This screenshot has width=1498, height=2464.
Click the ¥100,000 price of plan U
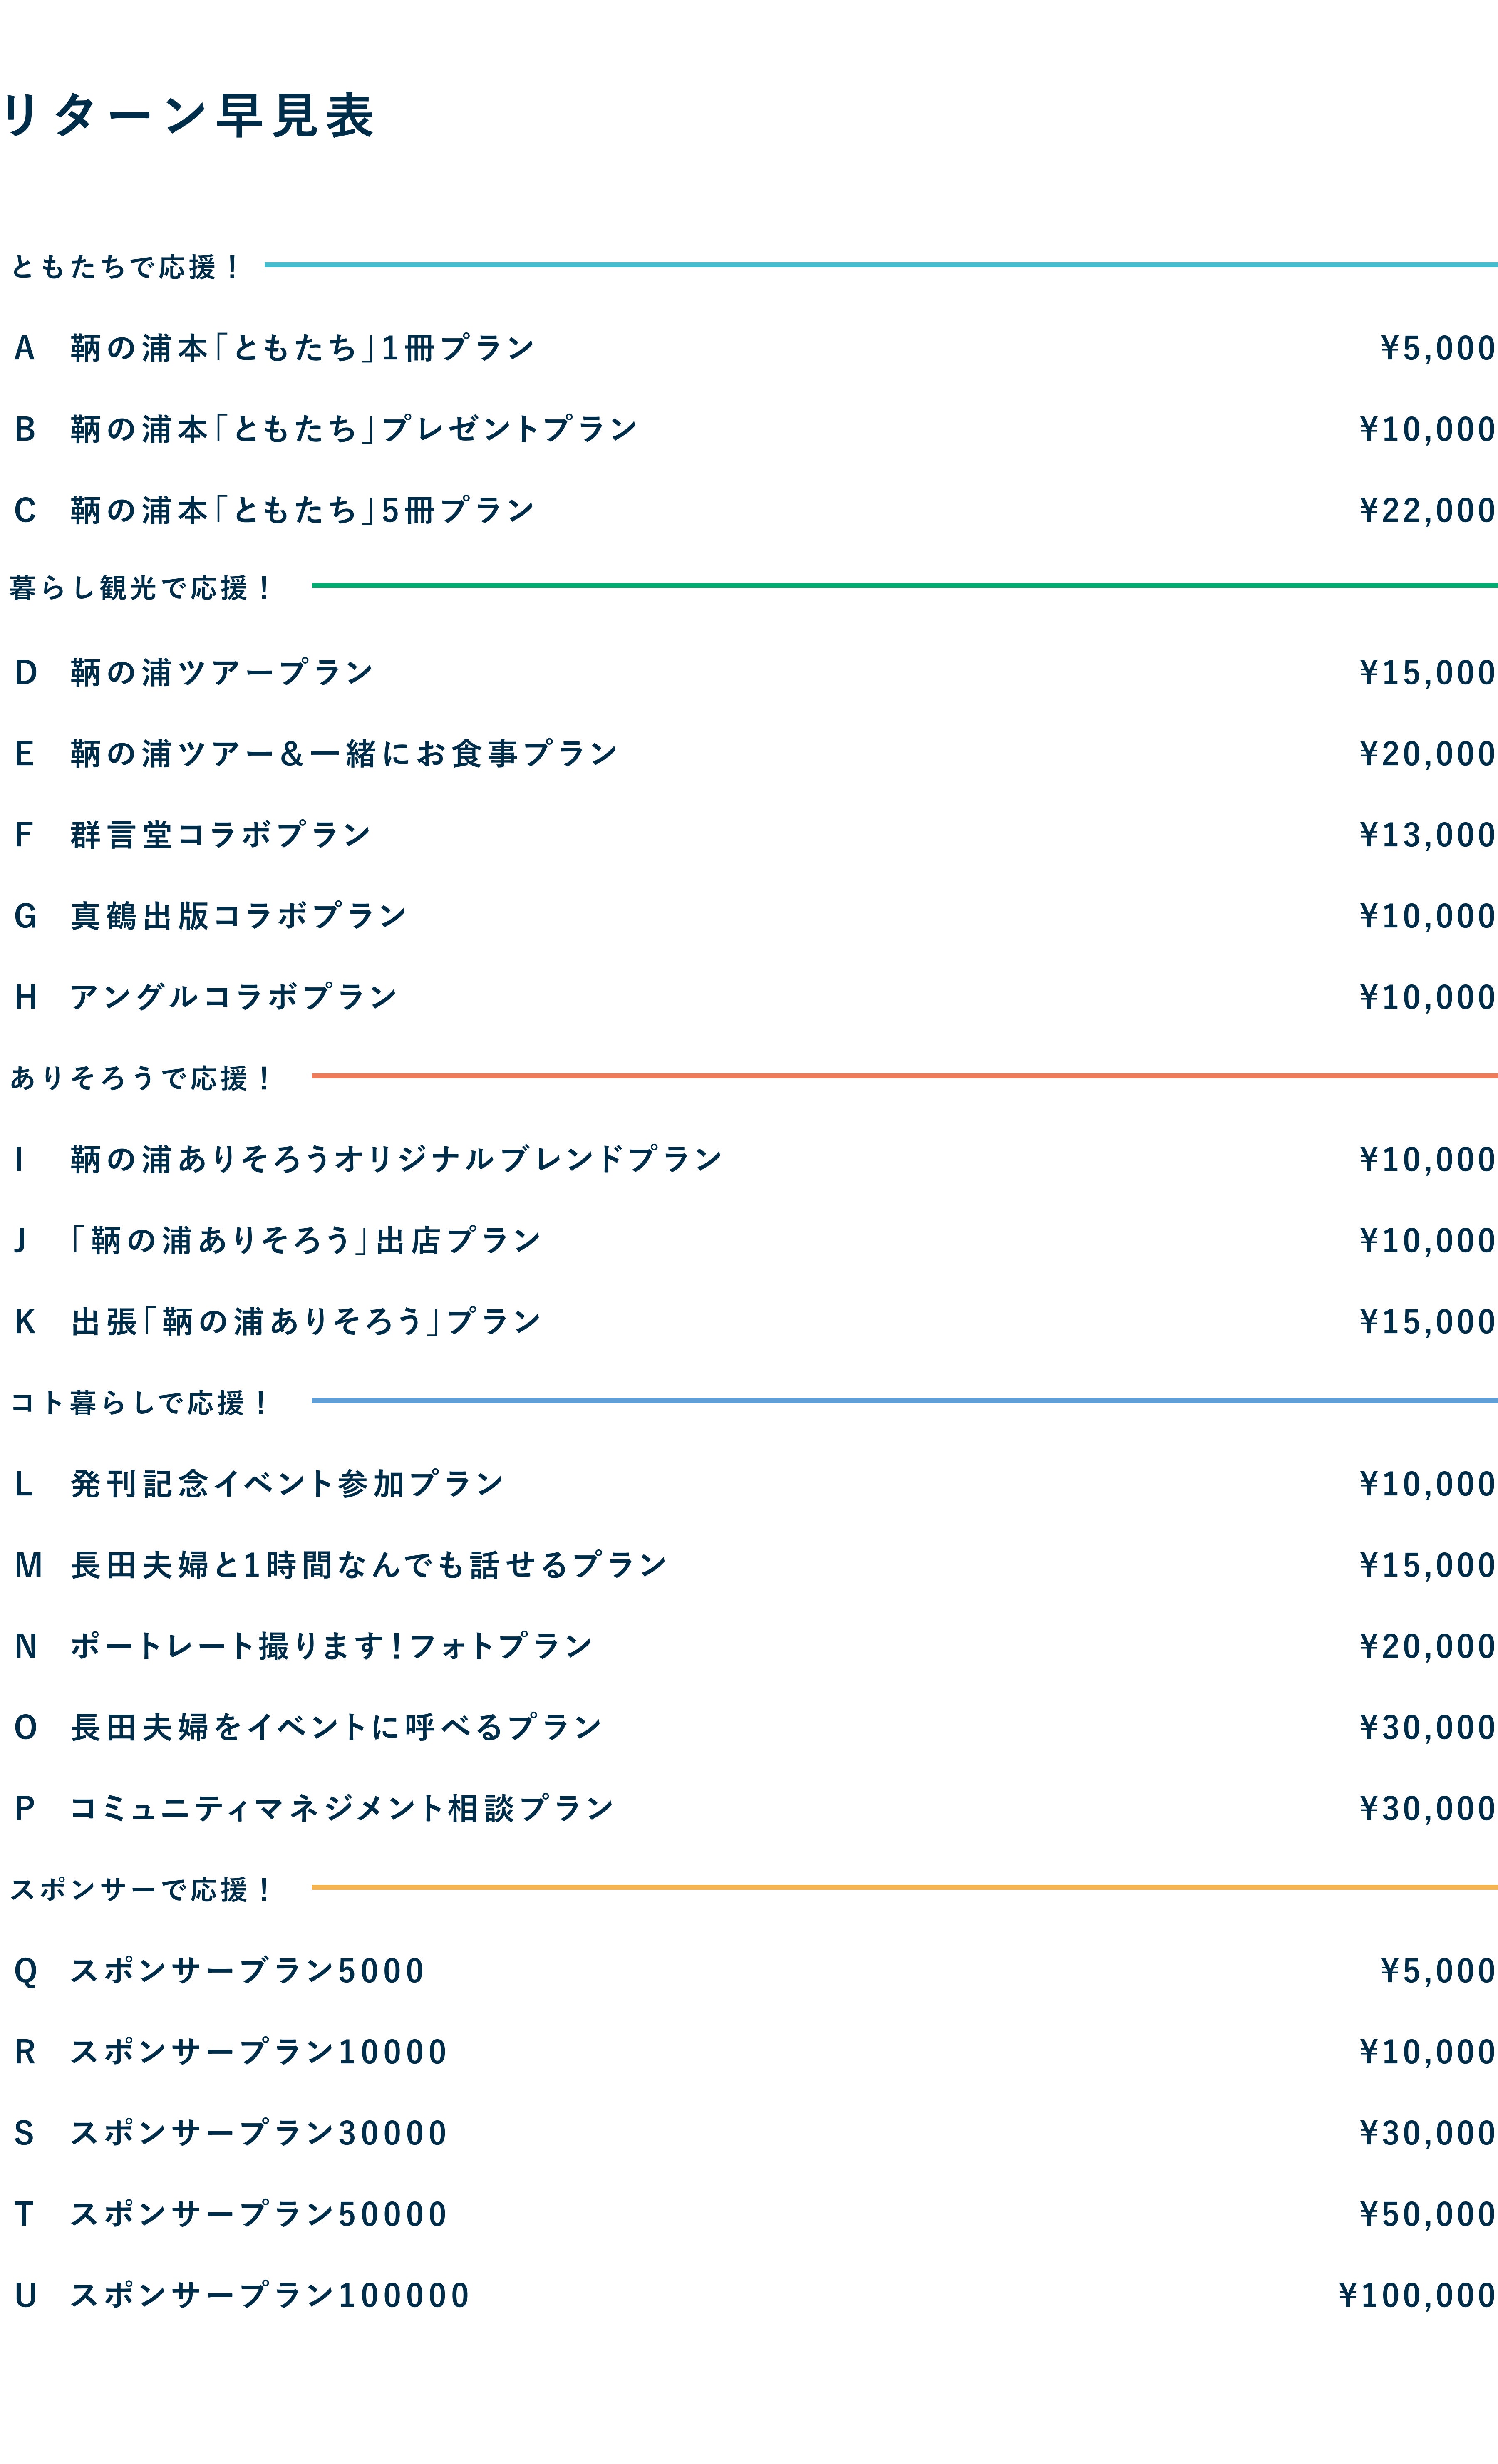click(1416, 2294)
